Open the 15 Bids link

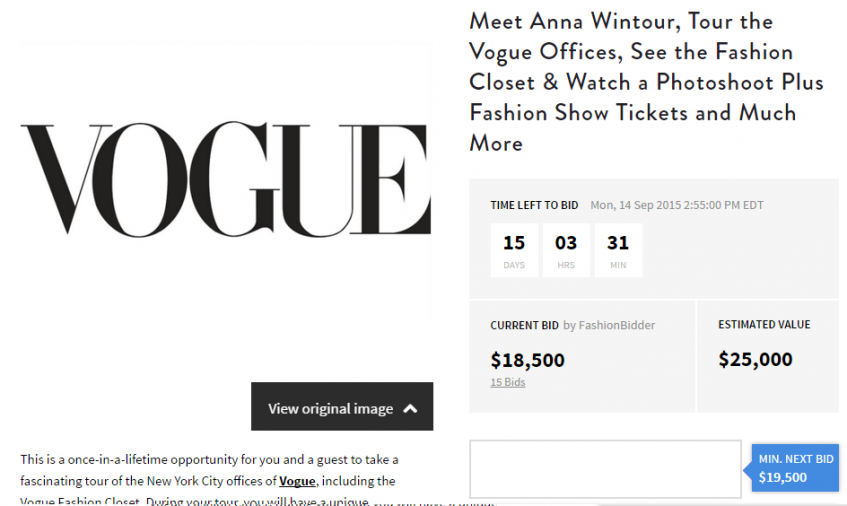click(507, 382)
